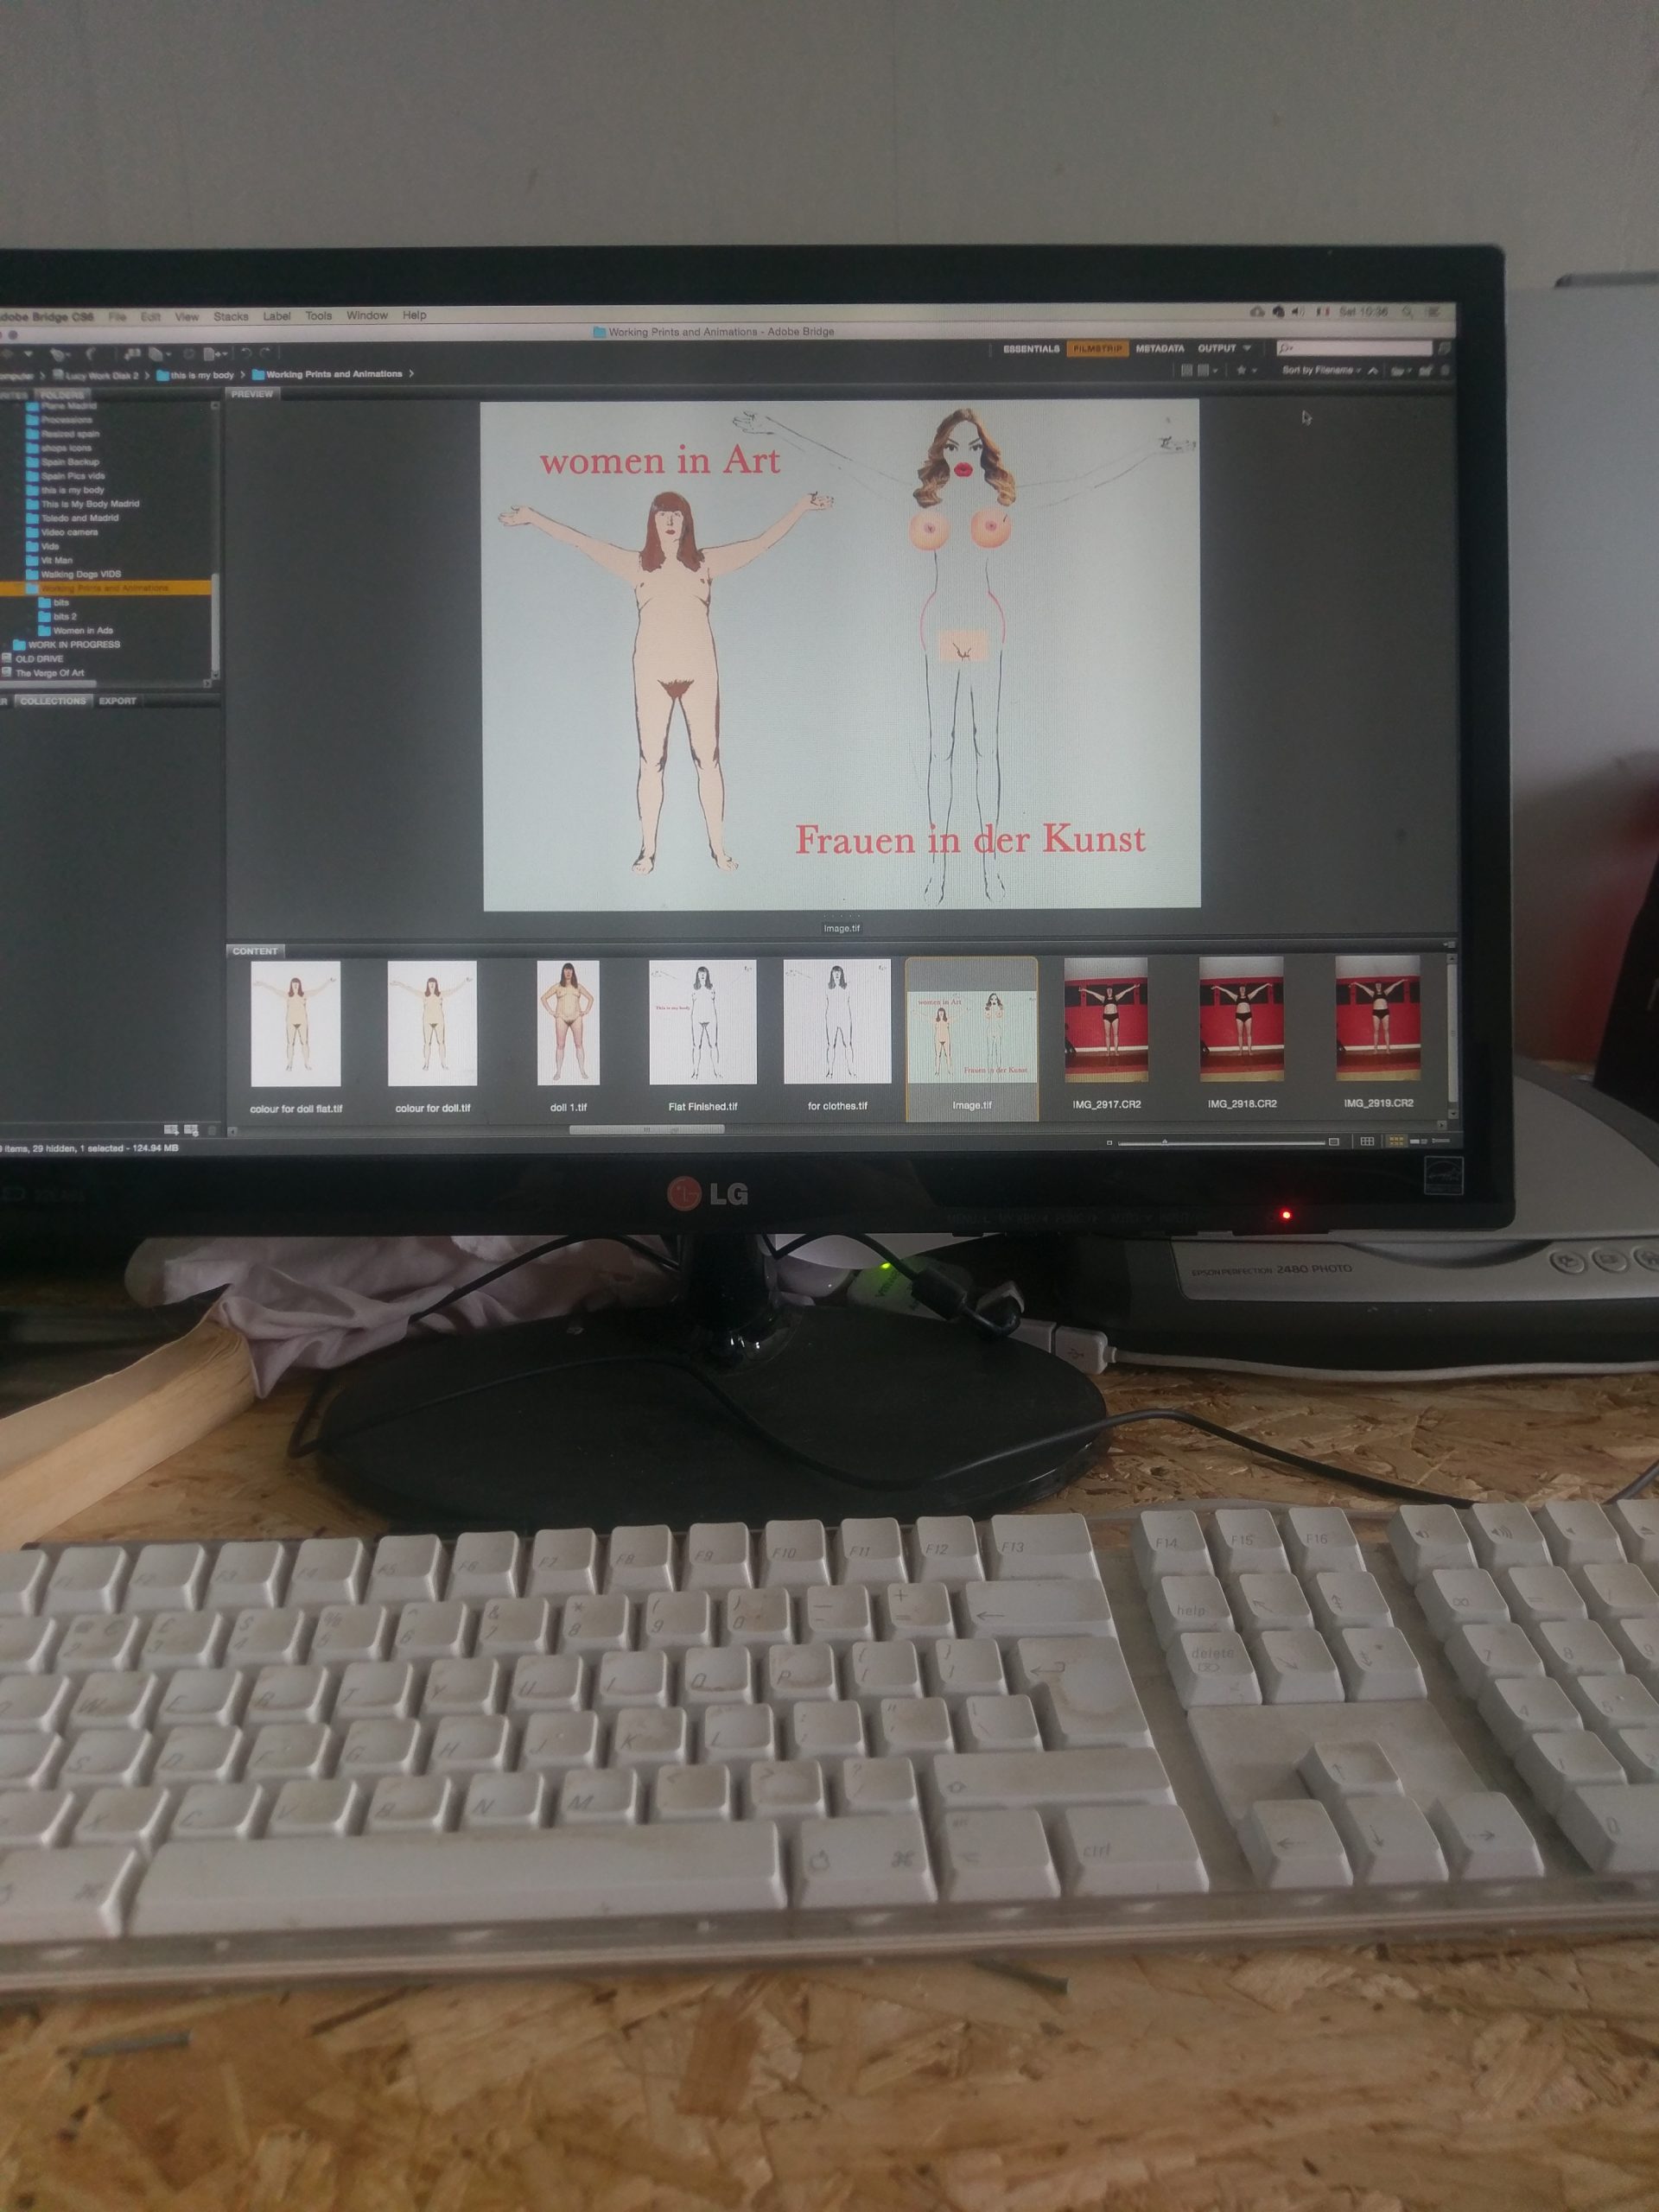
Task: Select the Women in Ads folder
Action: [x=83, y=630]
